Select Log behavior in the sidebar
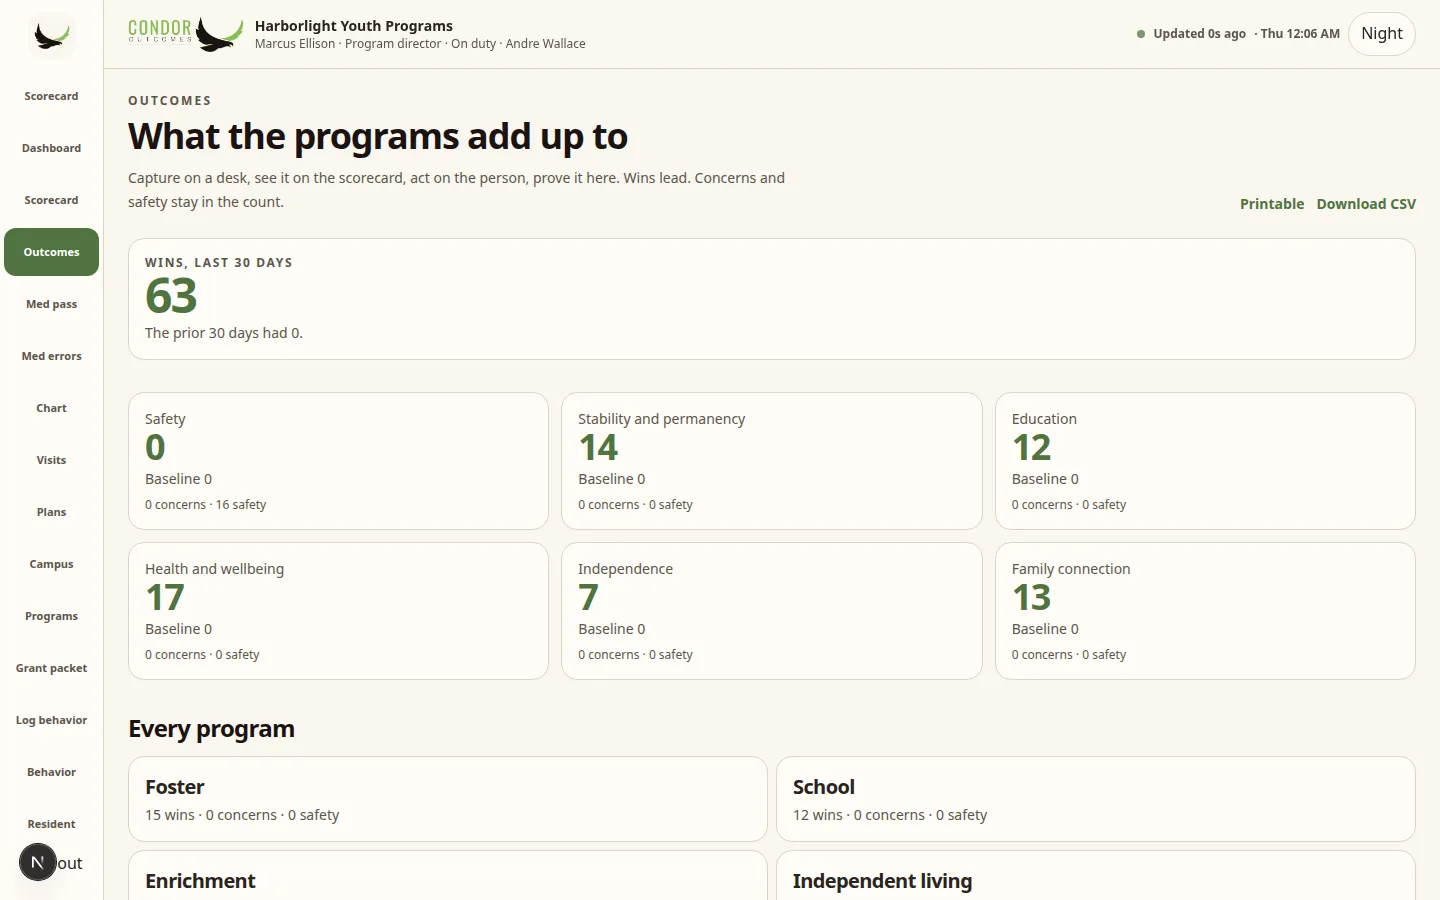Viewport: 1440px width, 900px height. coord(52,720)
